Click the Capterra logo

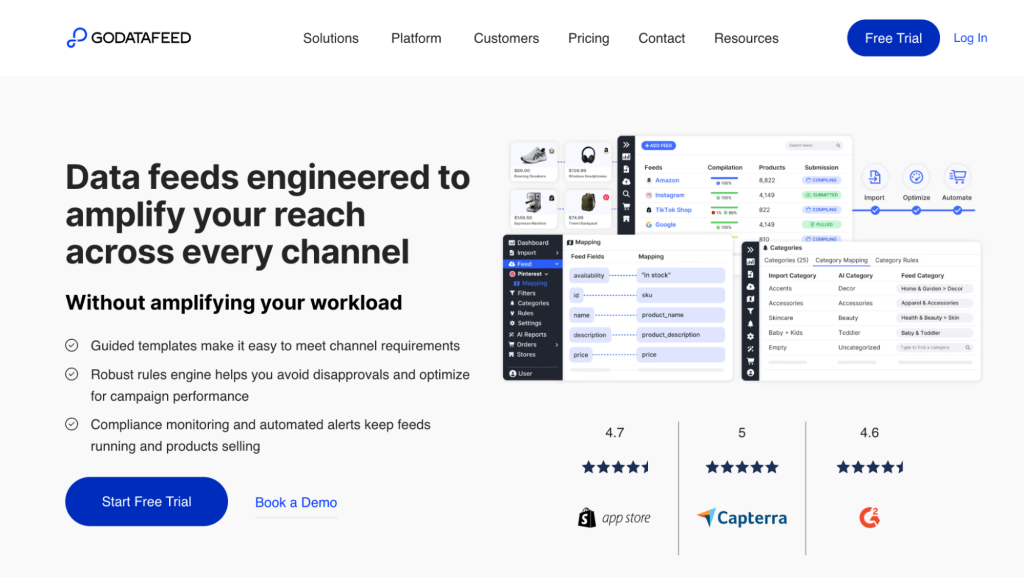click(742, 518)
